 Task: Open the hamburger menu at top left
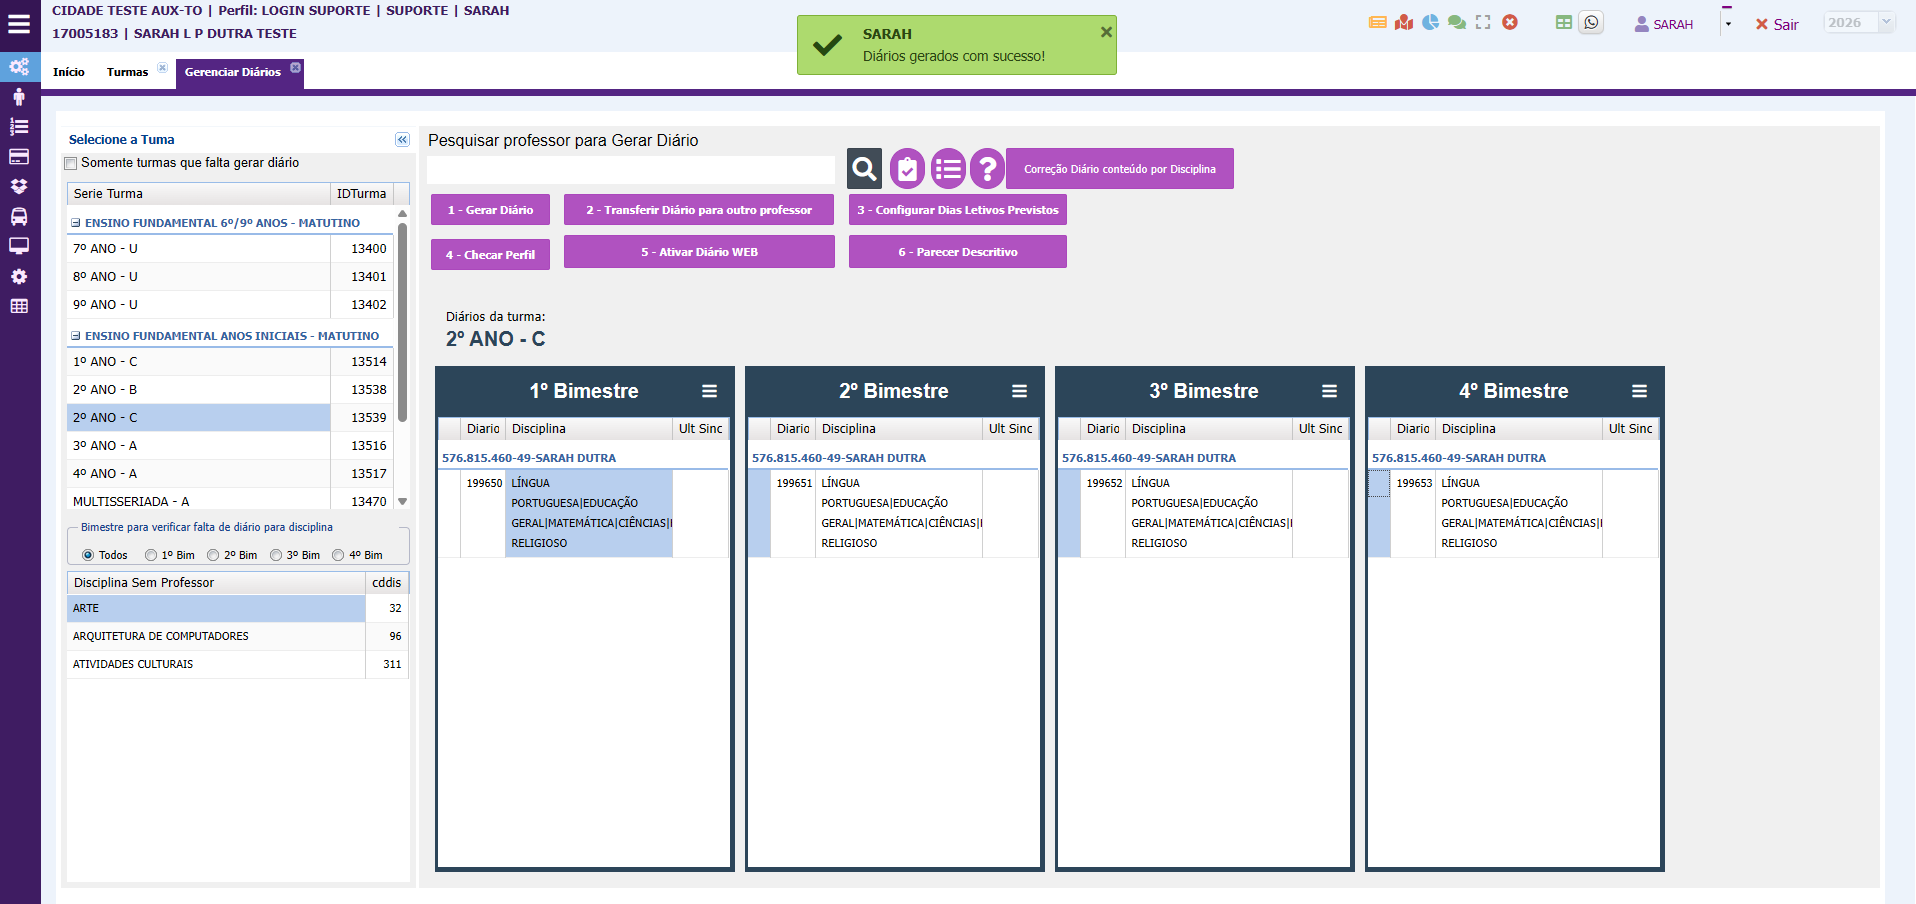pyautogui.click(x=19, y=24)
